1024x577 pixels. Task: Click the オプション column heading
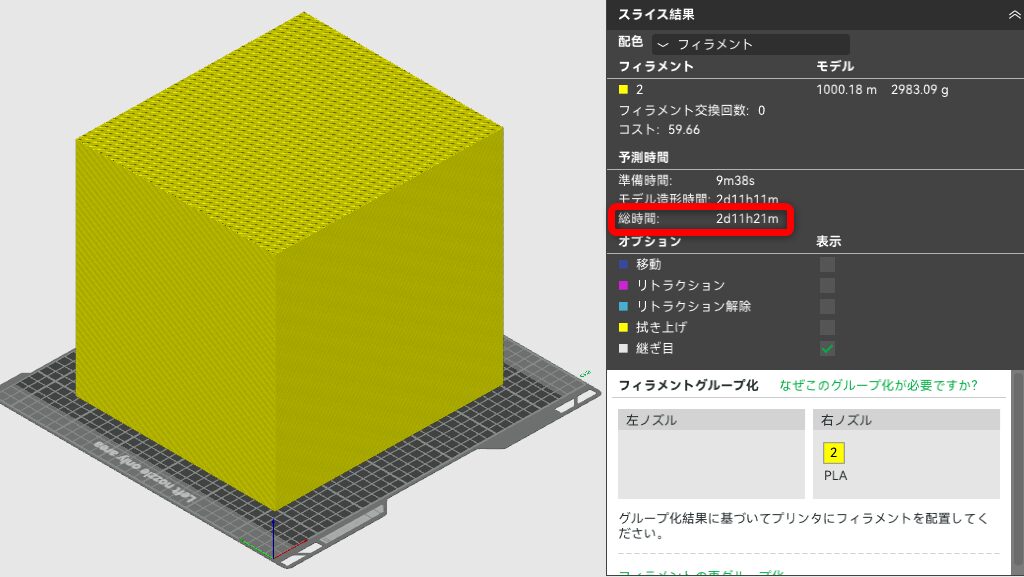(650, 241)
